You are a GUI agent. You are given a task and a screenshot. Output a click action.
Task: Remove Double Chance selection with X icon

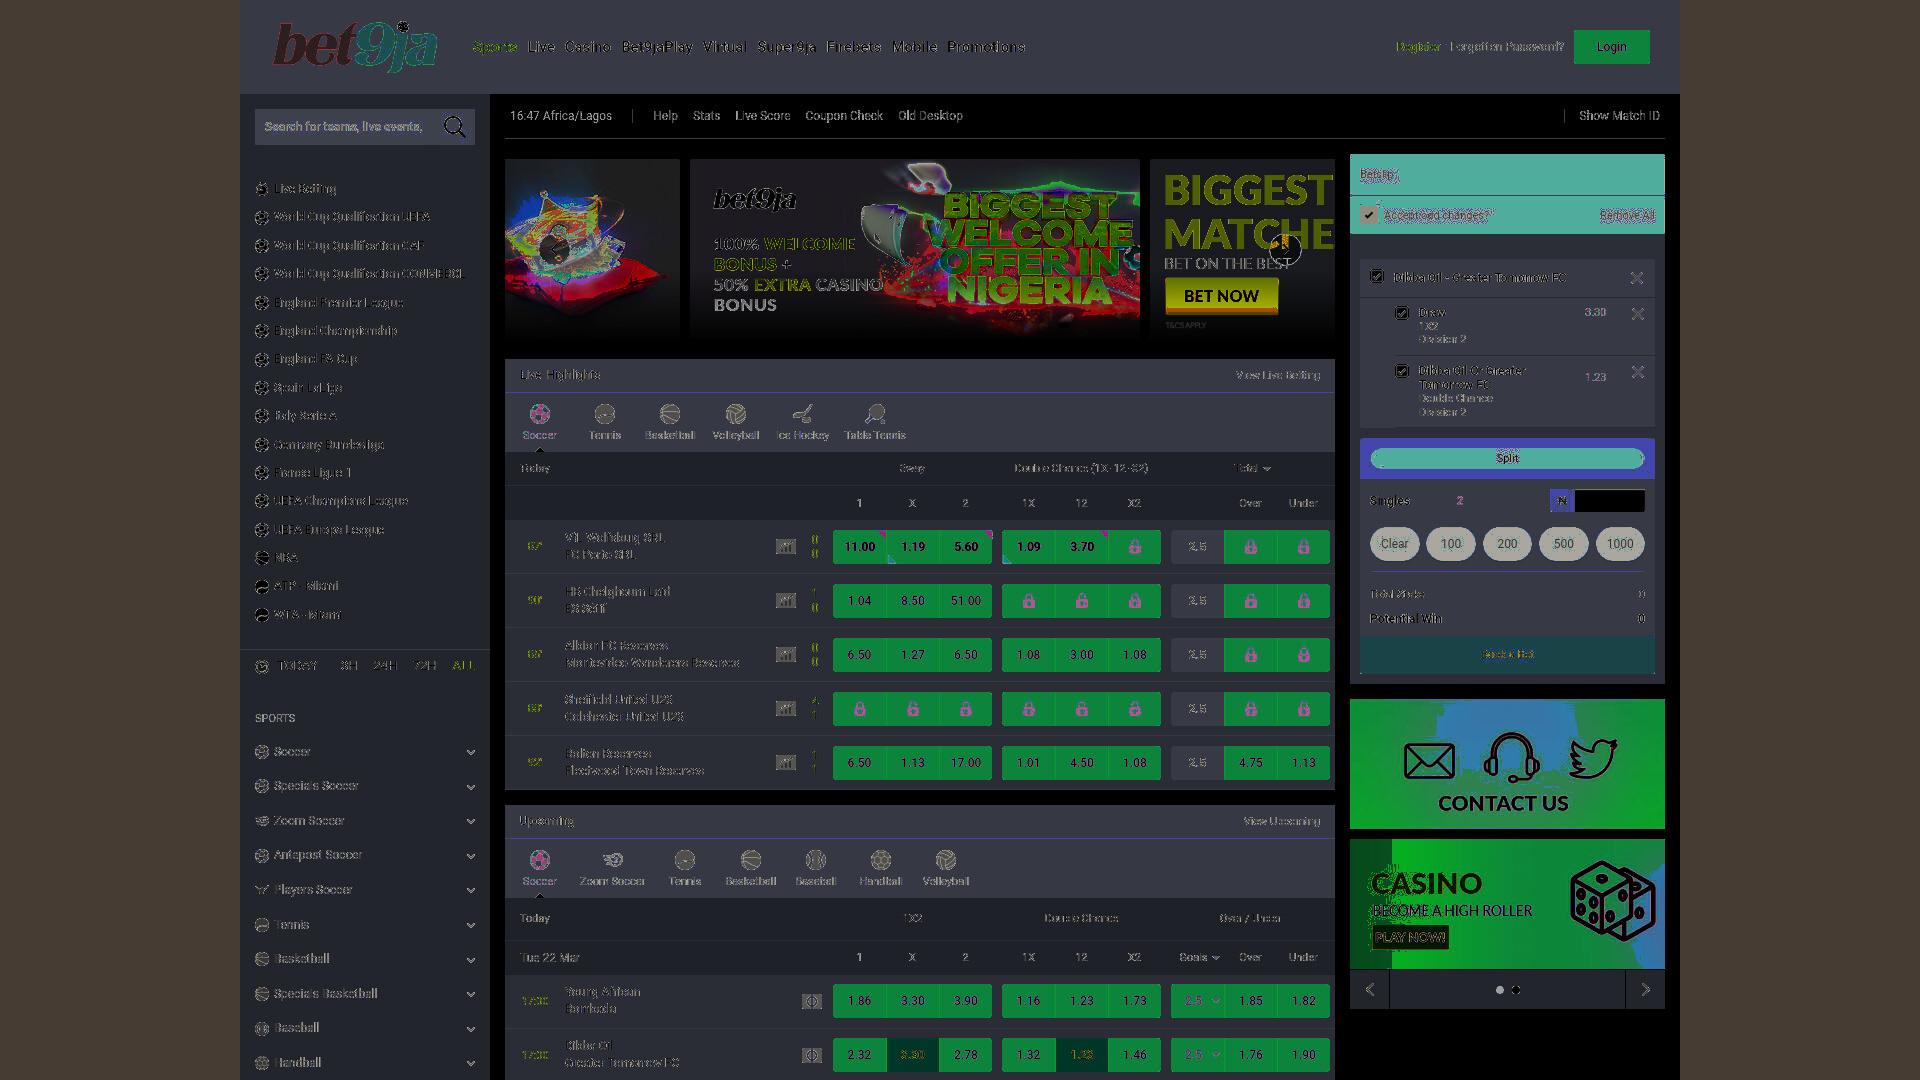1638,372
